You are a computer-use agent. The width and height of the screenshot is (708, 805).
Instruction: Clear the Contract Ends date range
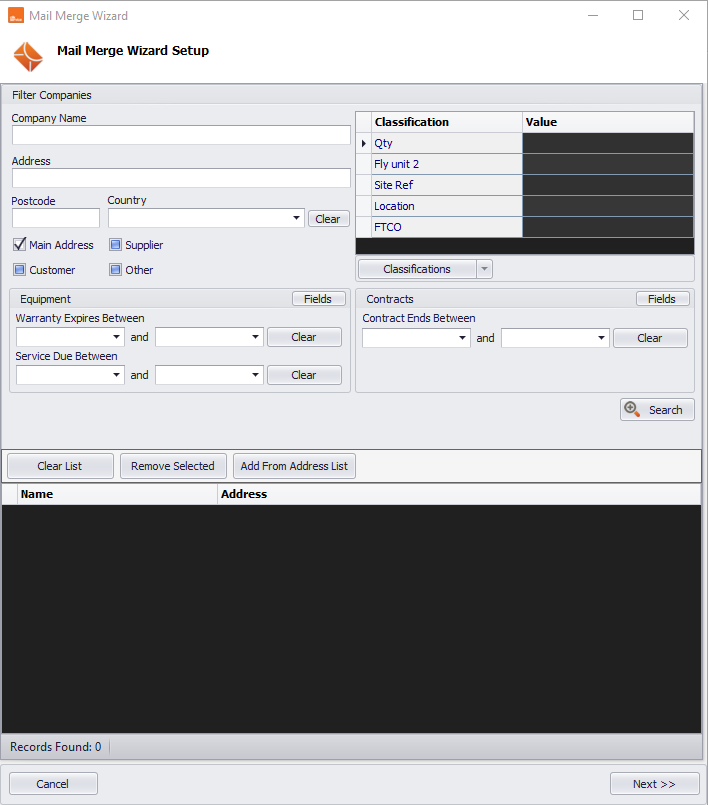(650, 338)
